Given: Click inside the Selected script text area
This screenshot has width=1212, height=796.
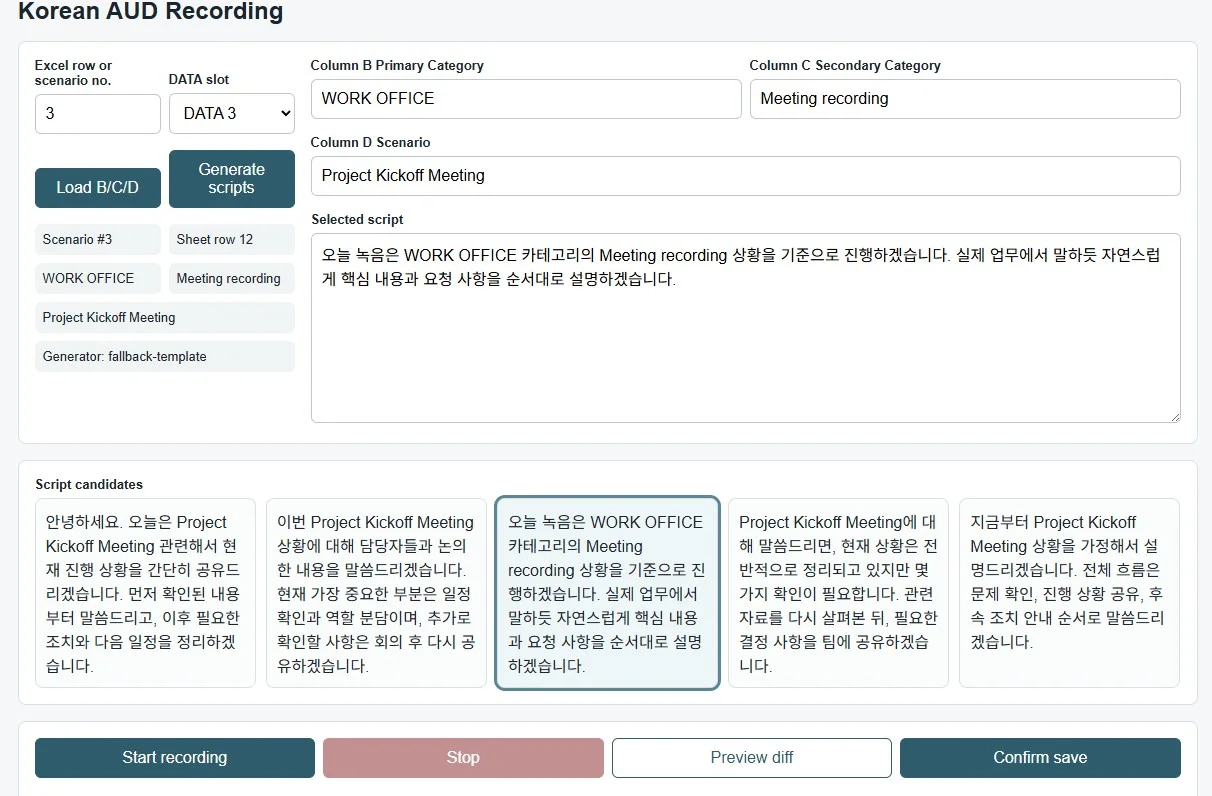Looking at the screenshot, I should point(746,328).
